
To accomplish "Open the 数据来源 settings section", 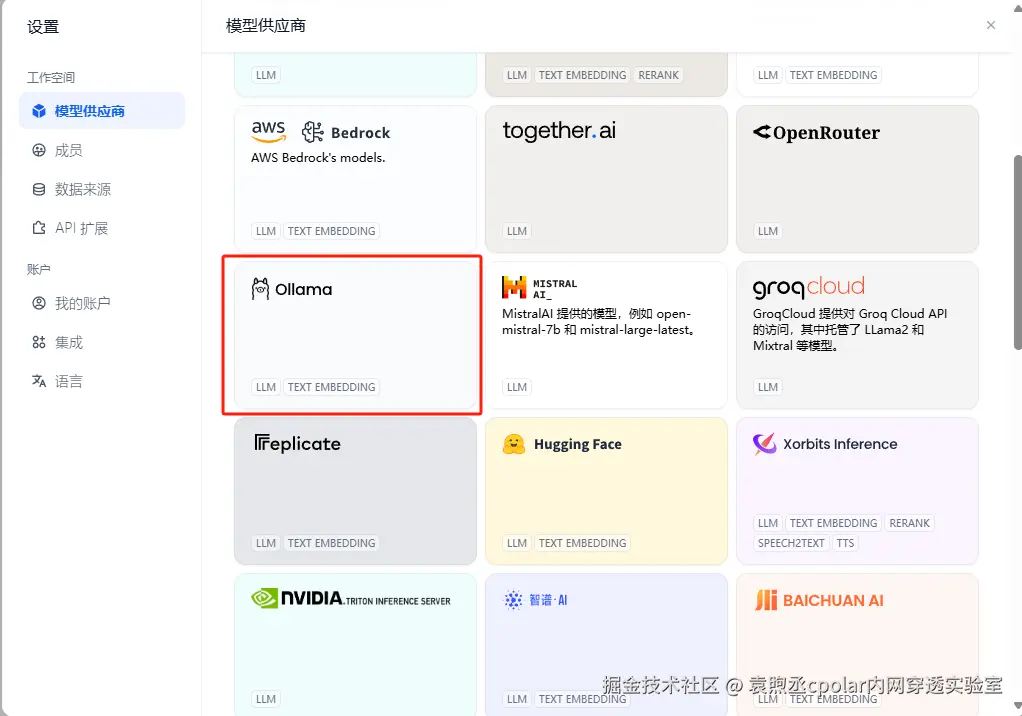I will click(102, 190).
